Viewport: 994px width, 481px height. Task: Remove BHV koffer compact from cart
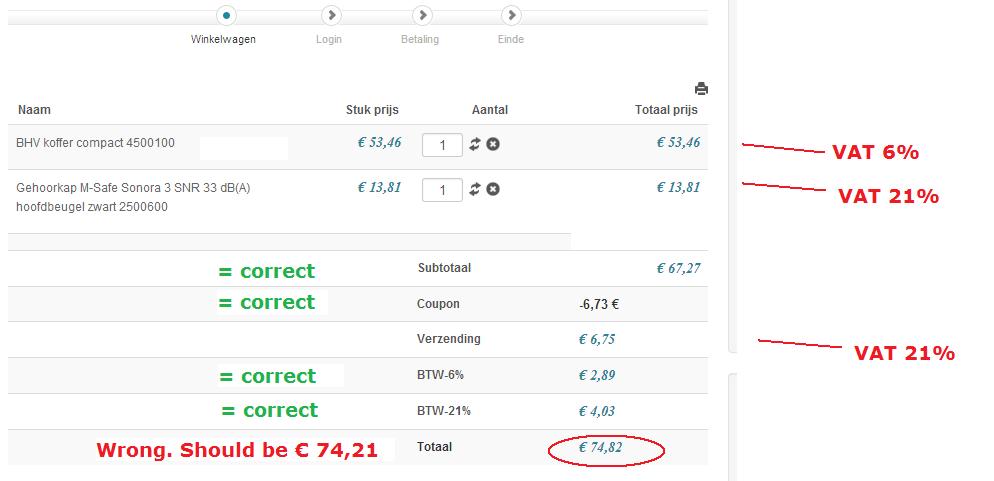coord(493,144)
